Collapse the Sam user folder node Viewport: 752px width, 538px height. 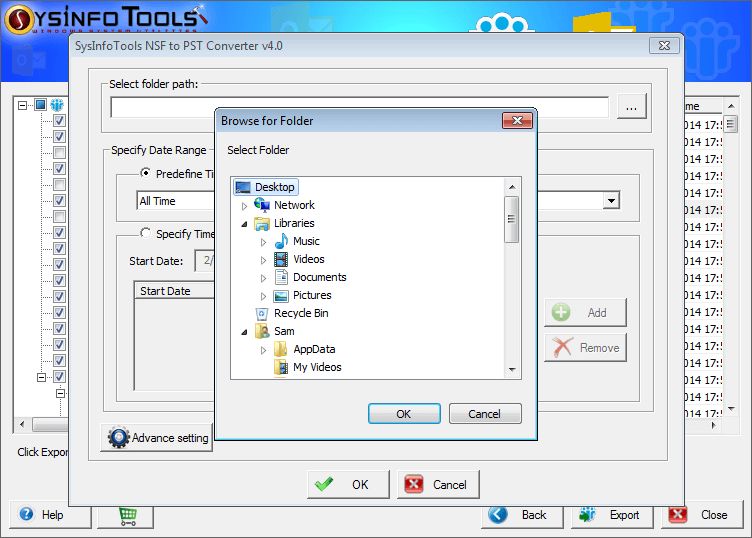point(244,332)
